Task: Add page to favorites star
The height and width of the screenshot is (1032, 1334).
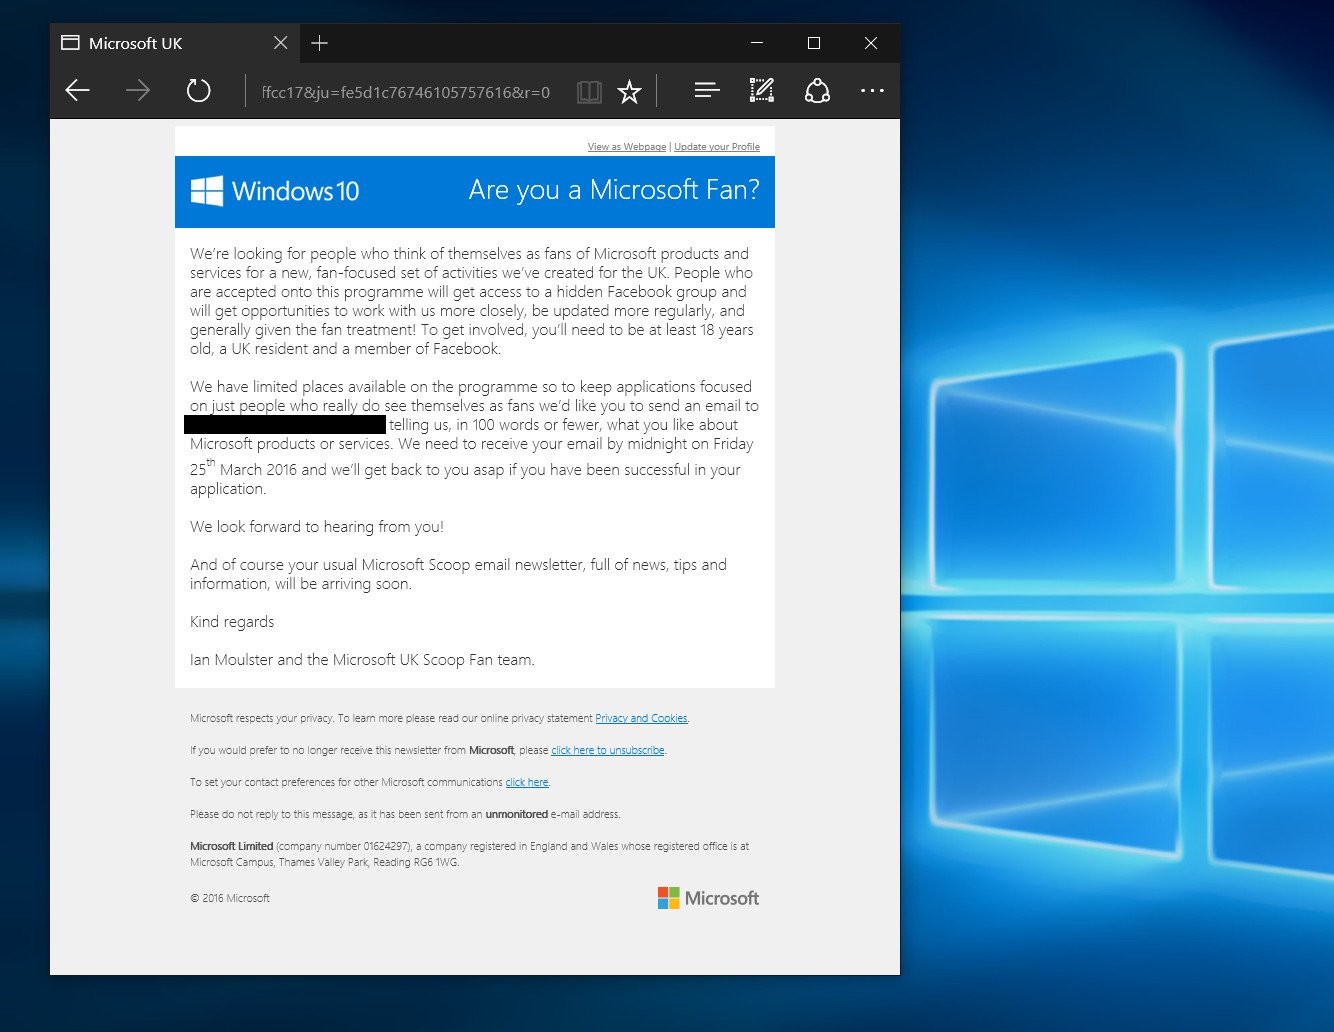Action: click(x=629, y=92)
